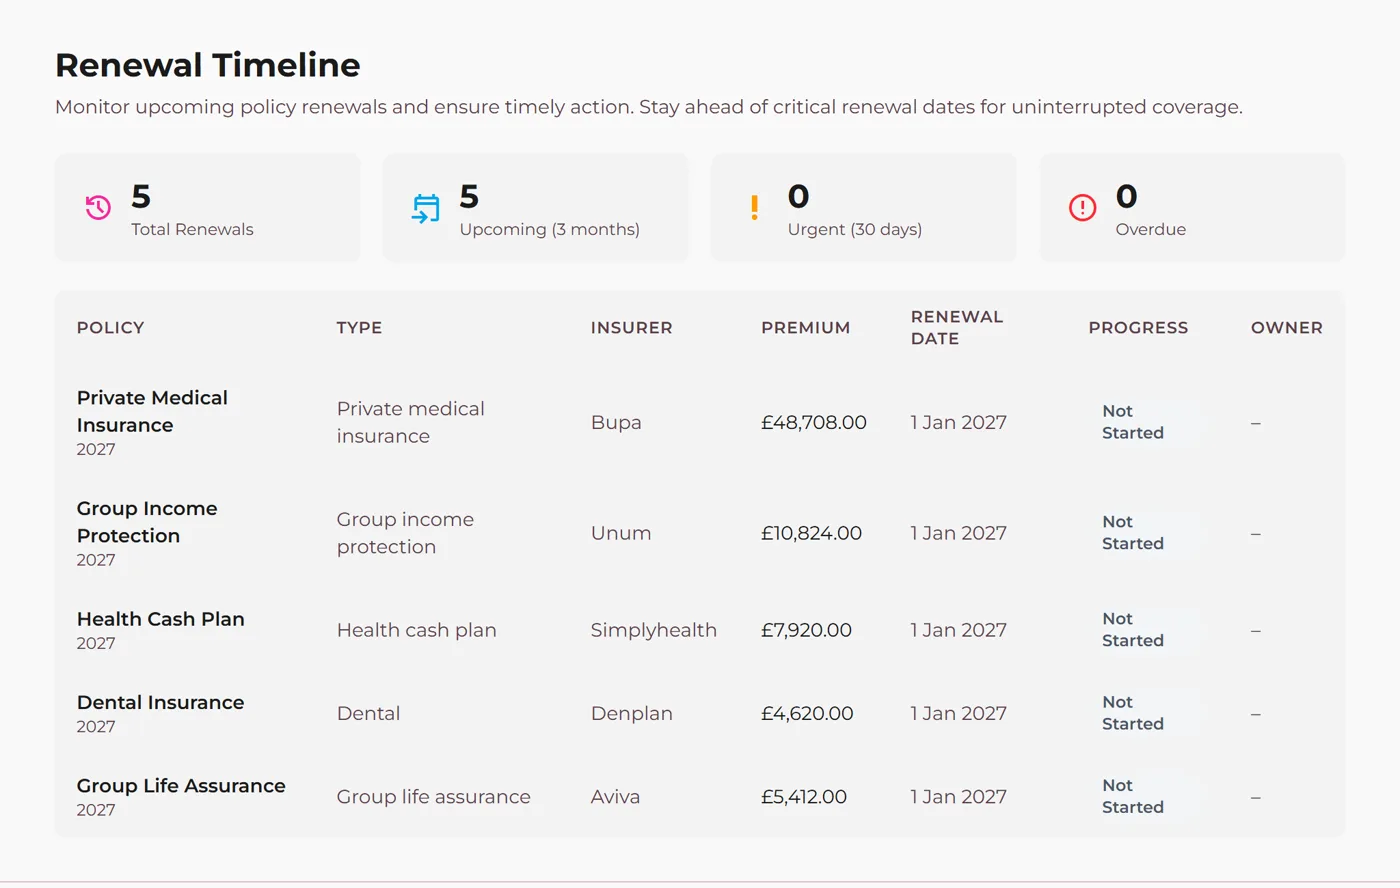Open the Group Life Assurance policy
Screen dimensions: 1400x888
[181, 786]
